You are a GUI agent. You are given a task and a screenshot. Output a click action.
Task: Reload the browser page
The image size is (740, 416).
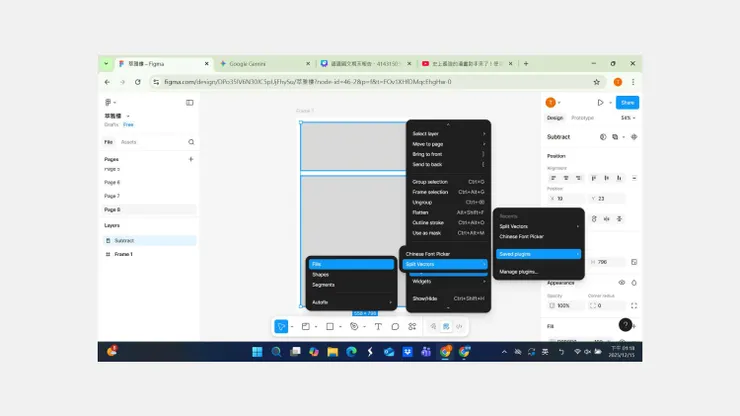click(137, 82)
